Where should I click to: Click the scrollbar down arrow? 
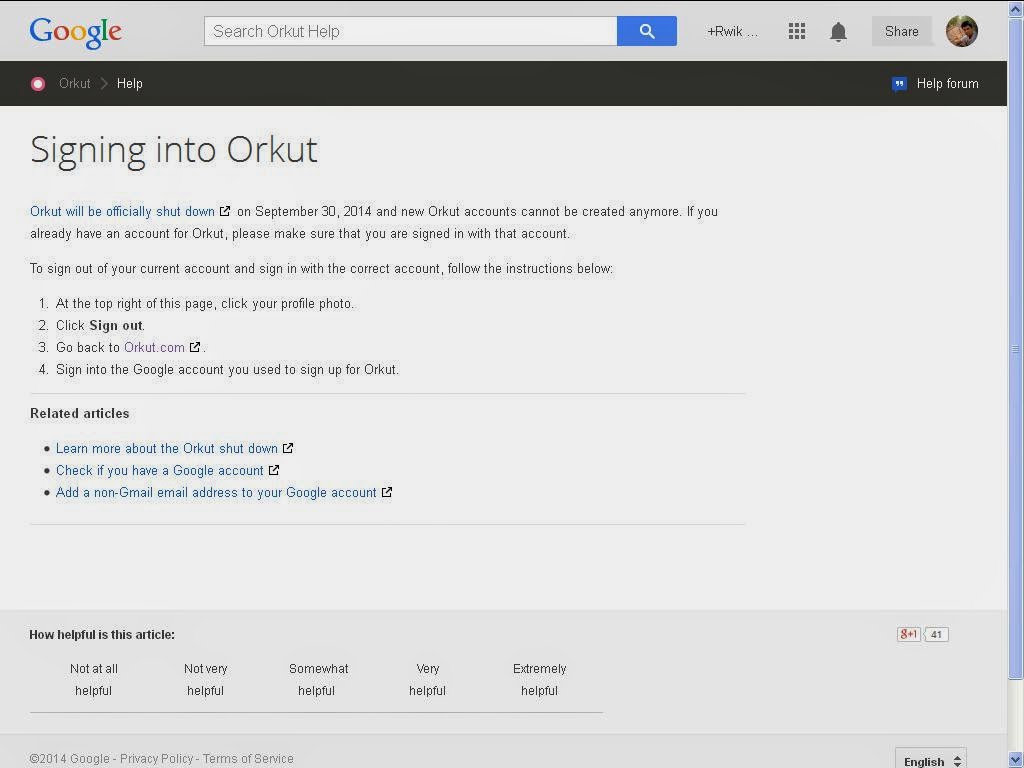[x=1016, y=760]
